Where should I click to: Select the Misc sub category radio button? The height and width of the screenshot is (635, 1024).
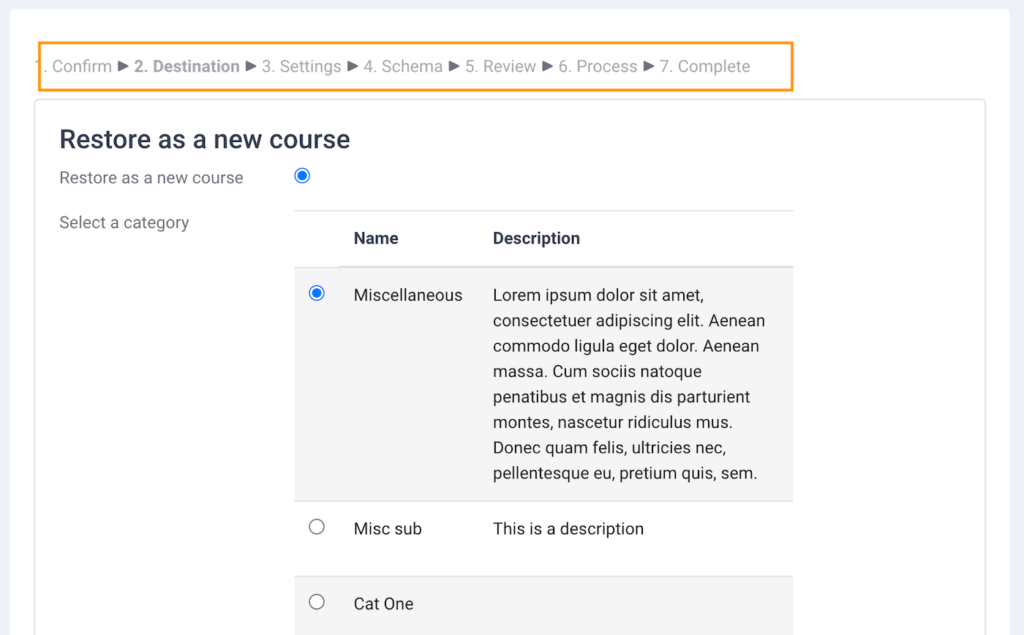tap(317, 527)
